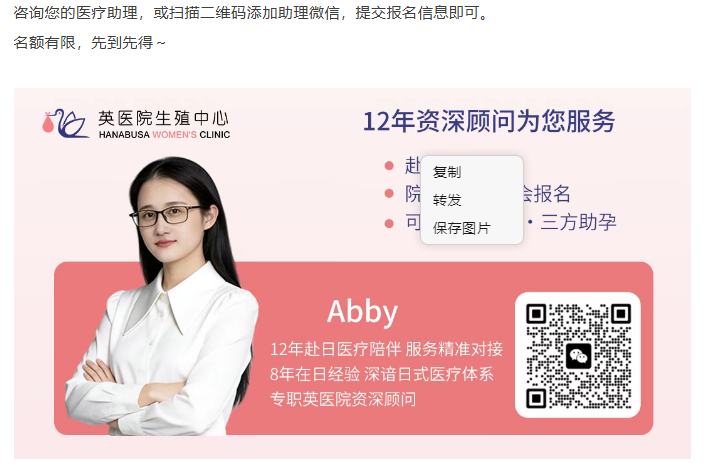Click the red bullet before 赴
Viewport: 712px width, 473px height.
point(389,166)
